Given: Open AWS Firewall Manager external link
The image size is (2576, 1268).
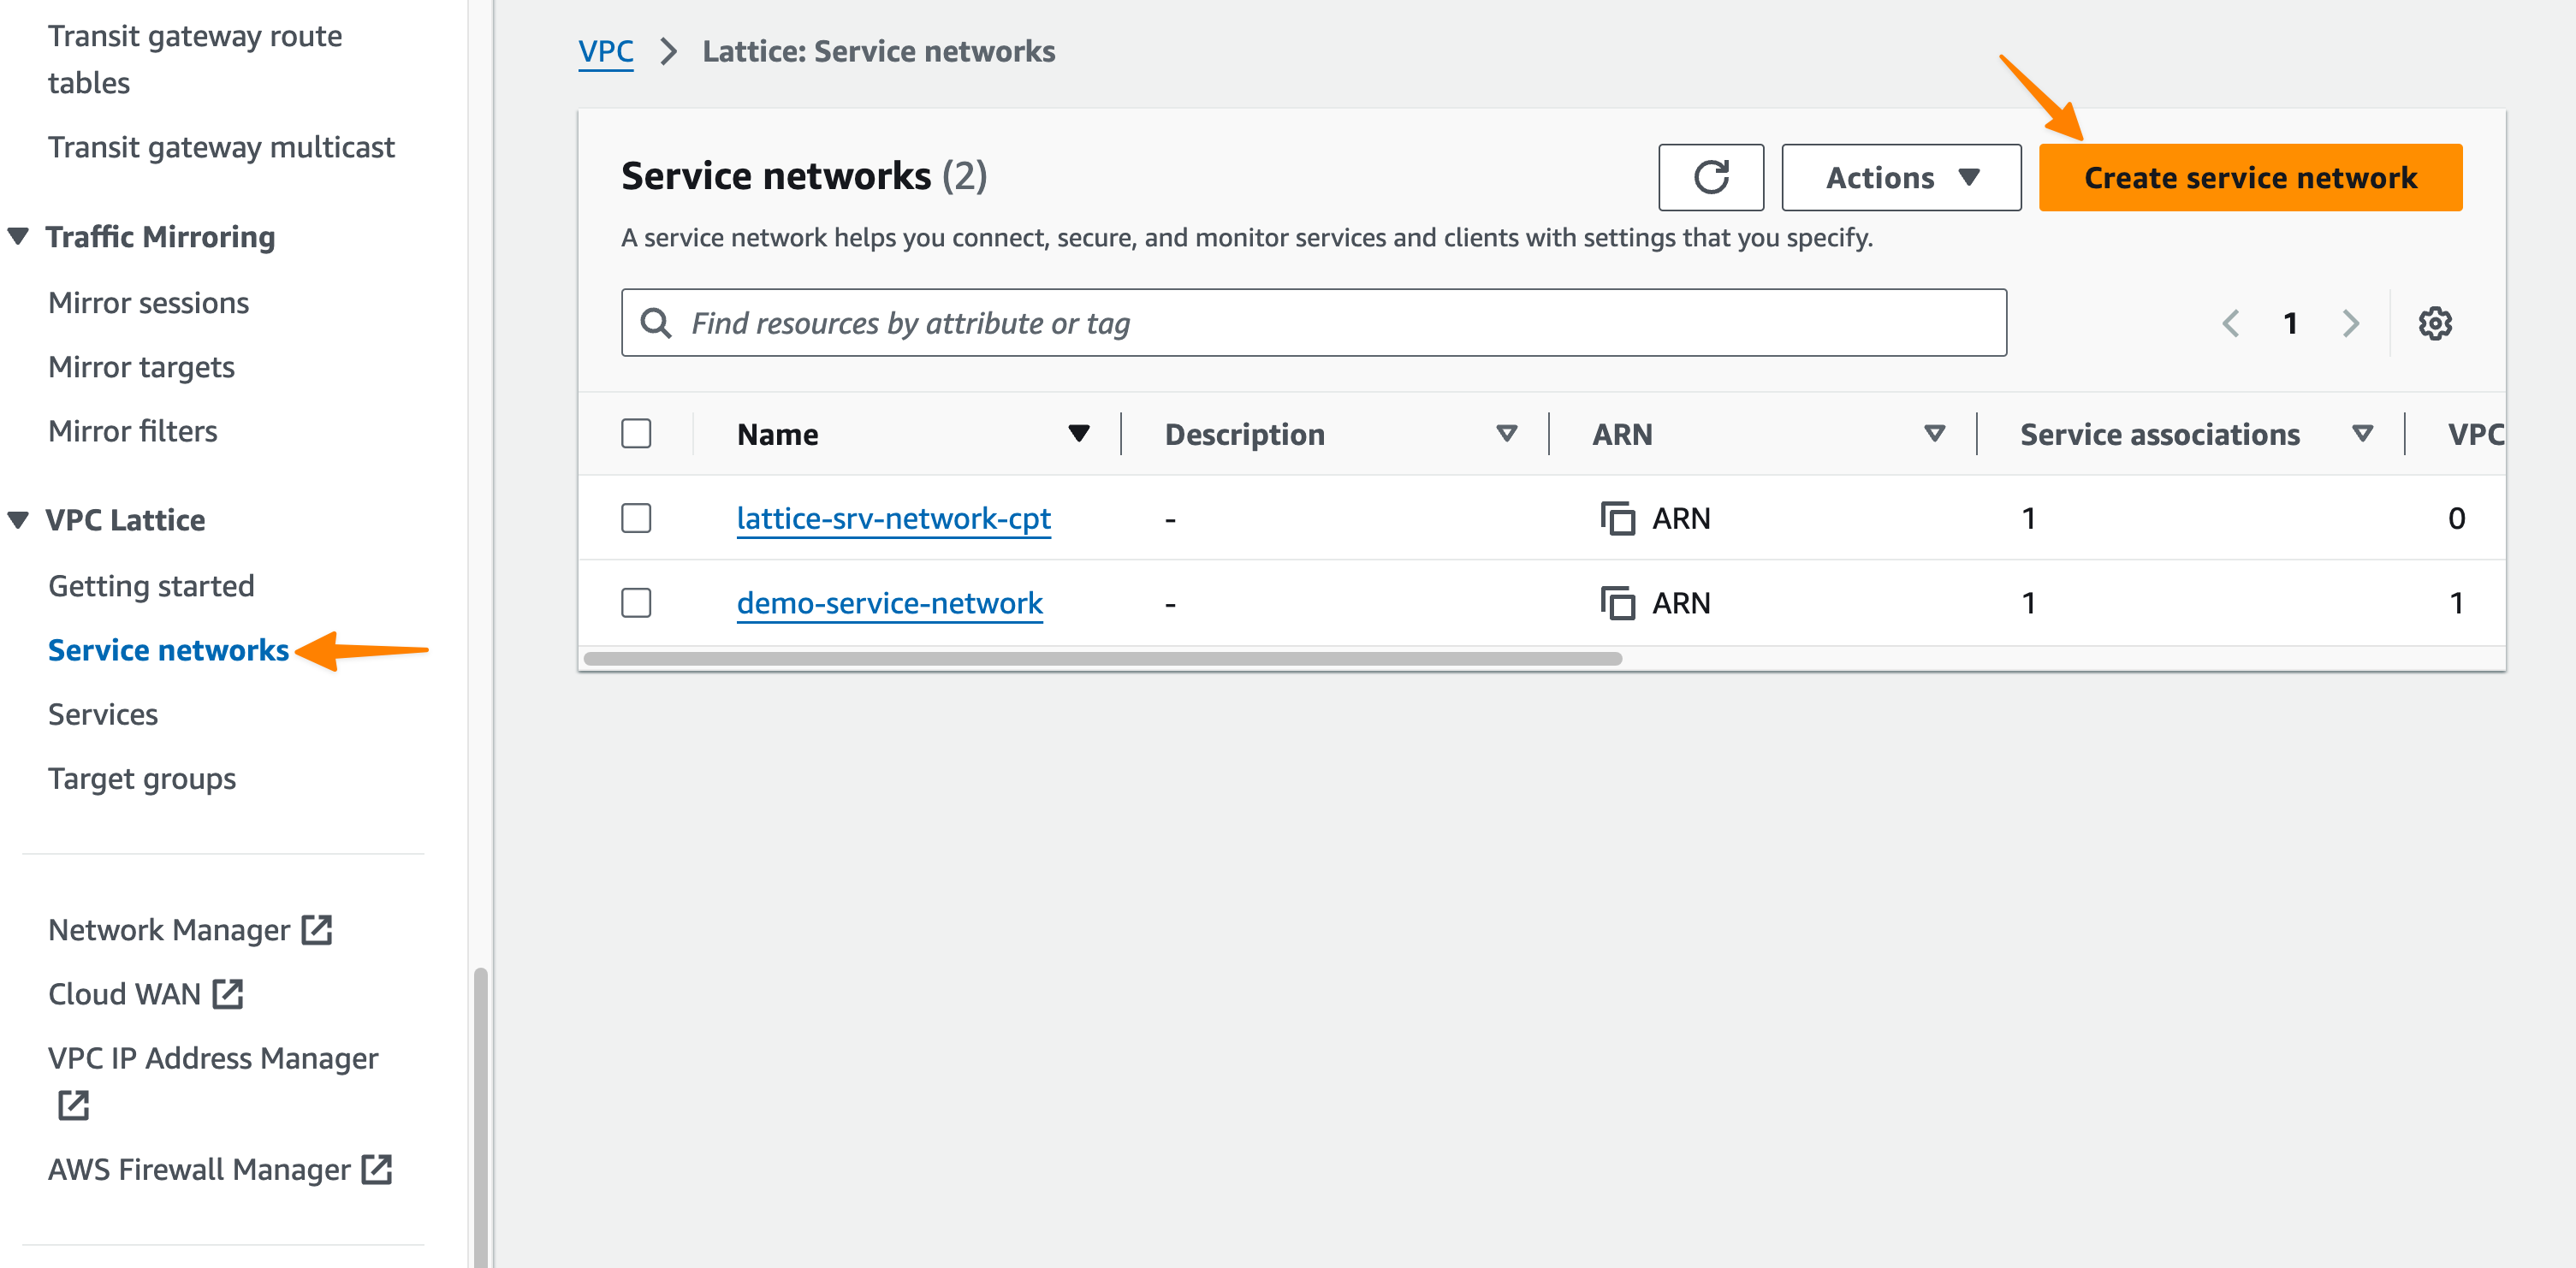Looking at the screenshot, I should tap(377, 1168).
